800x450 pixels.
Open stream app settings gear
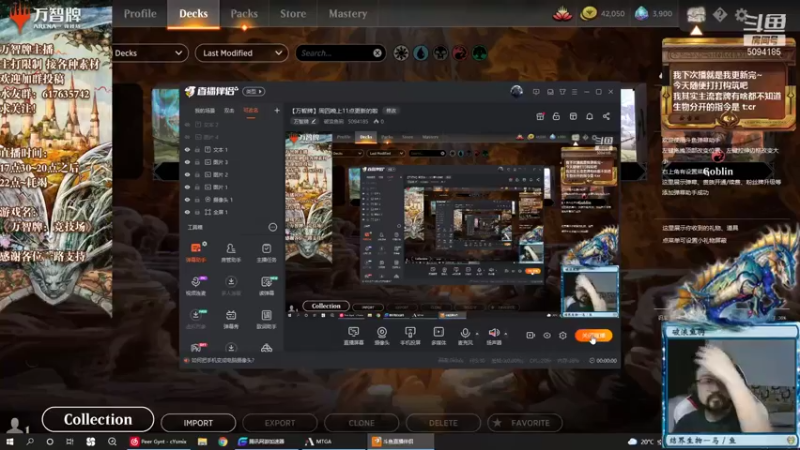pyautogui.click(x=563, y=335)
